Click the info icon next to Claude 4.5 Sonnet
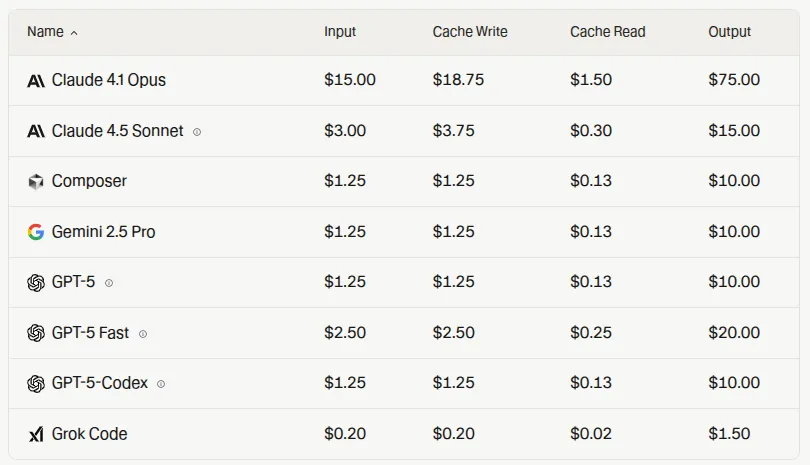The image size is (810, 465). point(197,132)
